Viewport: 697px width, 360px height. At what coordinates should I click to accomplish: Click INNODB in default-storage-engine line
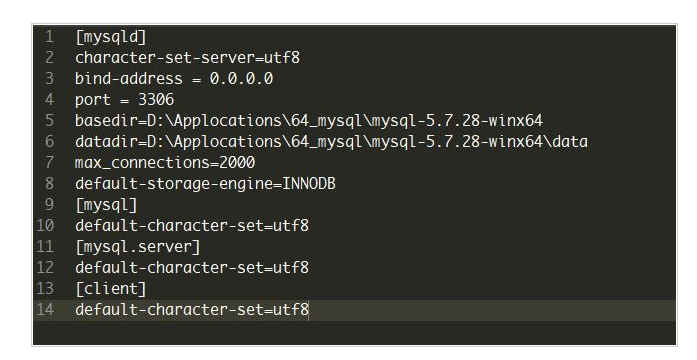click(x=309, y=184)
